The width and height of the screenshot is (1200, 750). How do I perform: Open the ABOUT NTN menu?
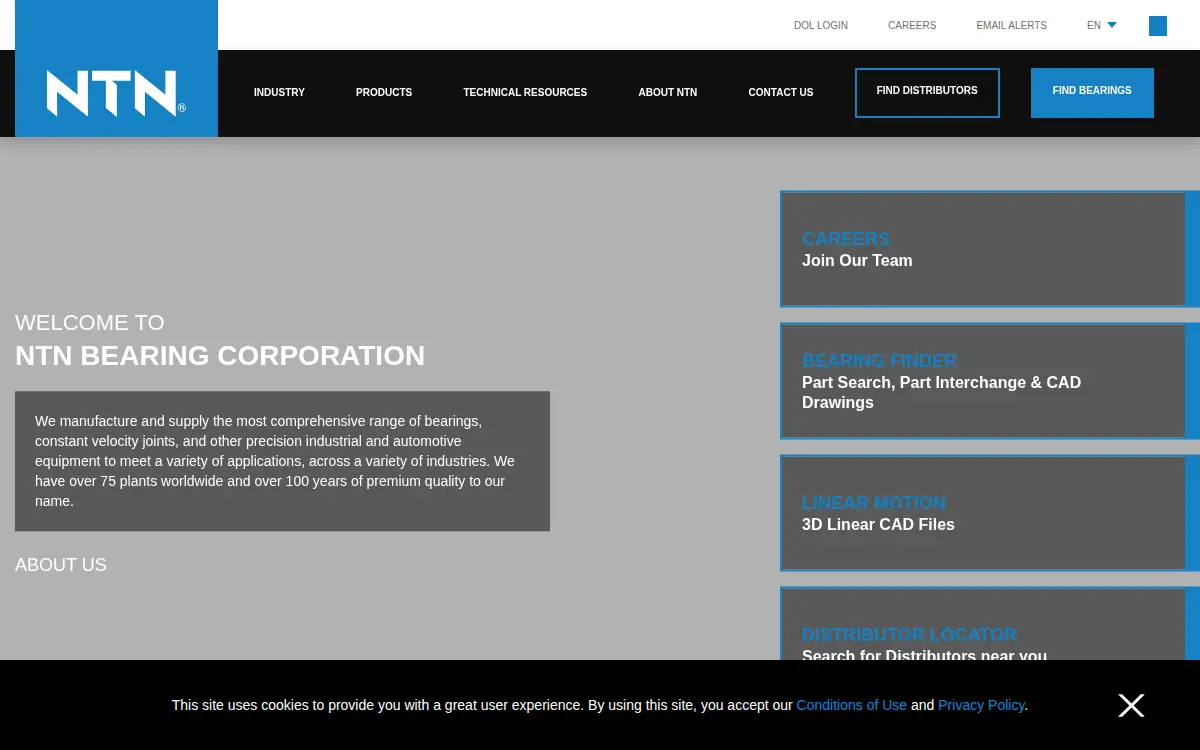pos(668,92)
